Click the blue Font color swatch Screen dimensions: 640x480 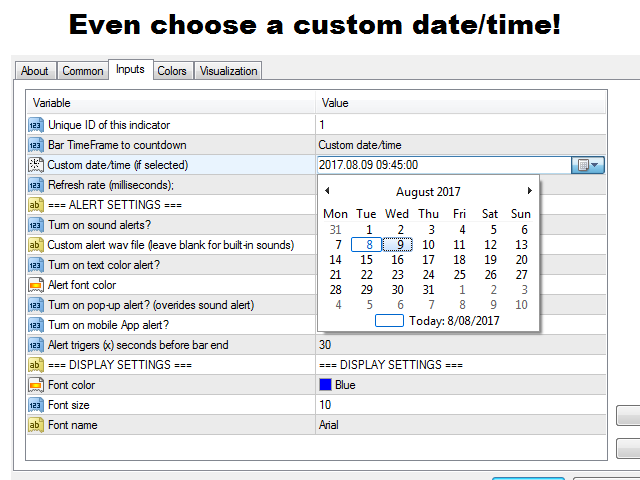[325, 385]
